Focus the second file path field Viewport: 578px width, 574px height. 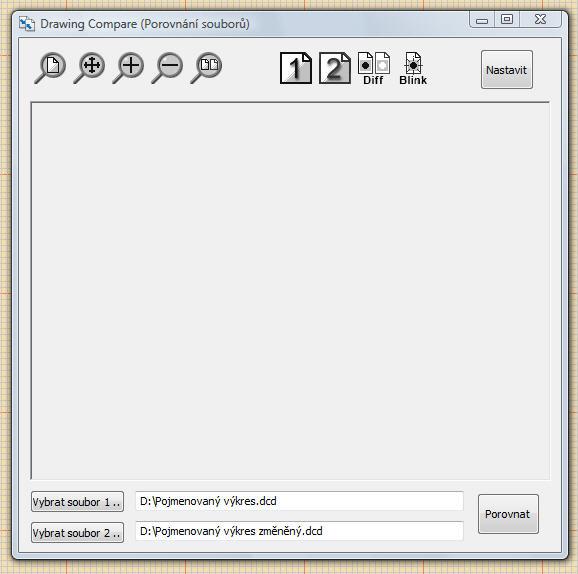tap(299, 531)
